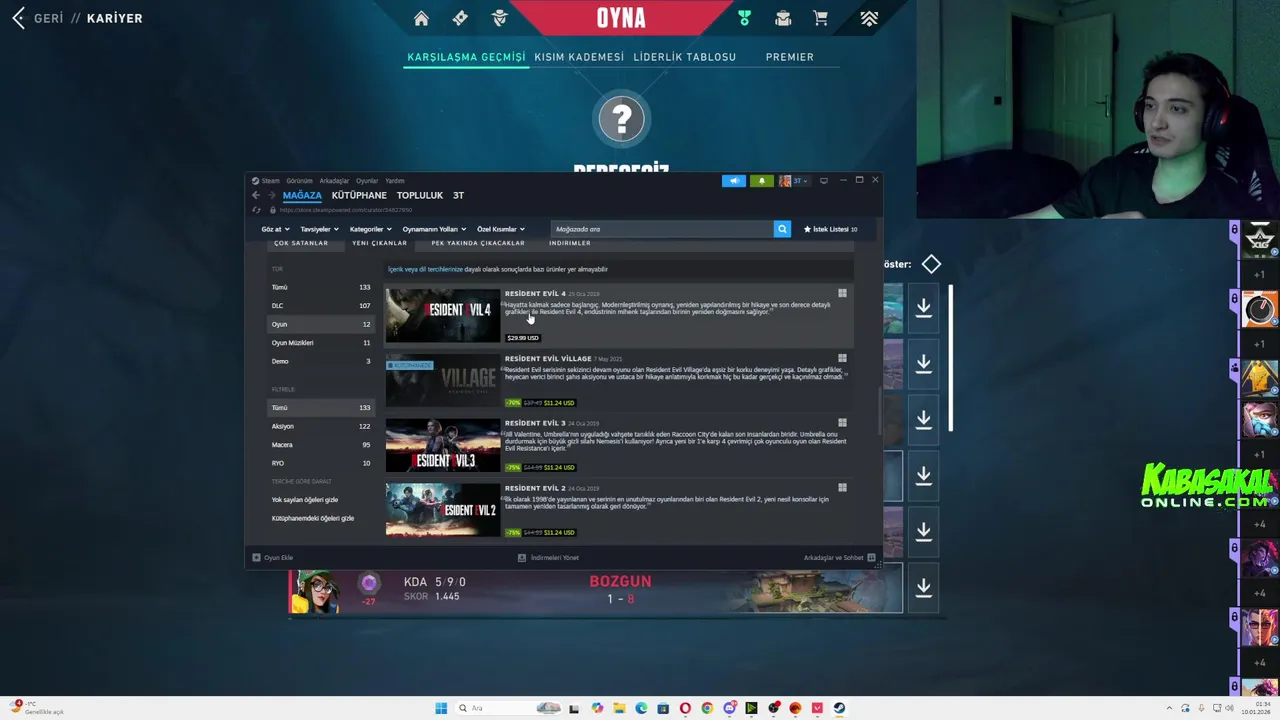Image resolution: width=1280 pixels, height=720 pixels.
Task: Open the Resident Evil Village title link
Action: tap(548, 358)
